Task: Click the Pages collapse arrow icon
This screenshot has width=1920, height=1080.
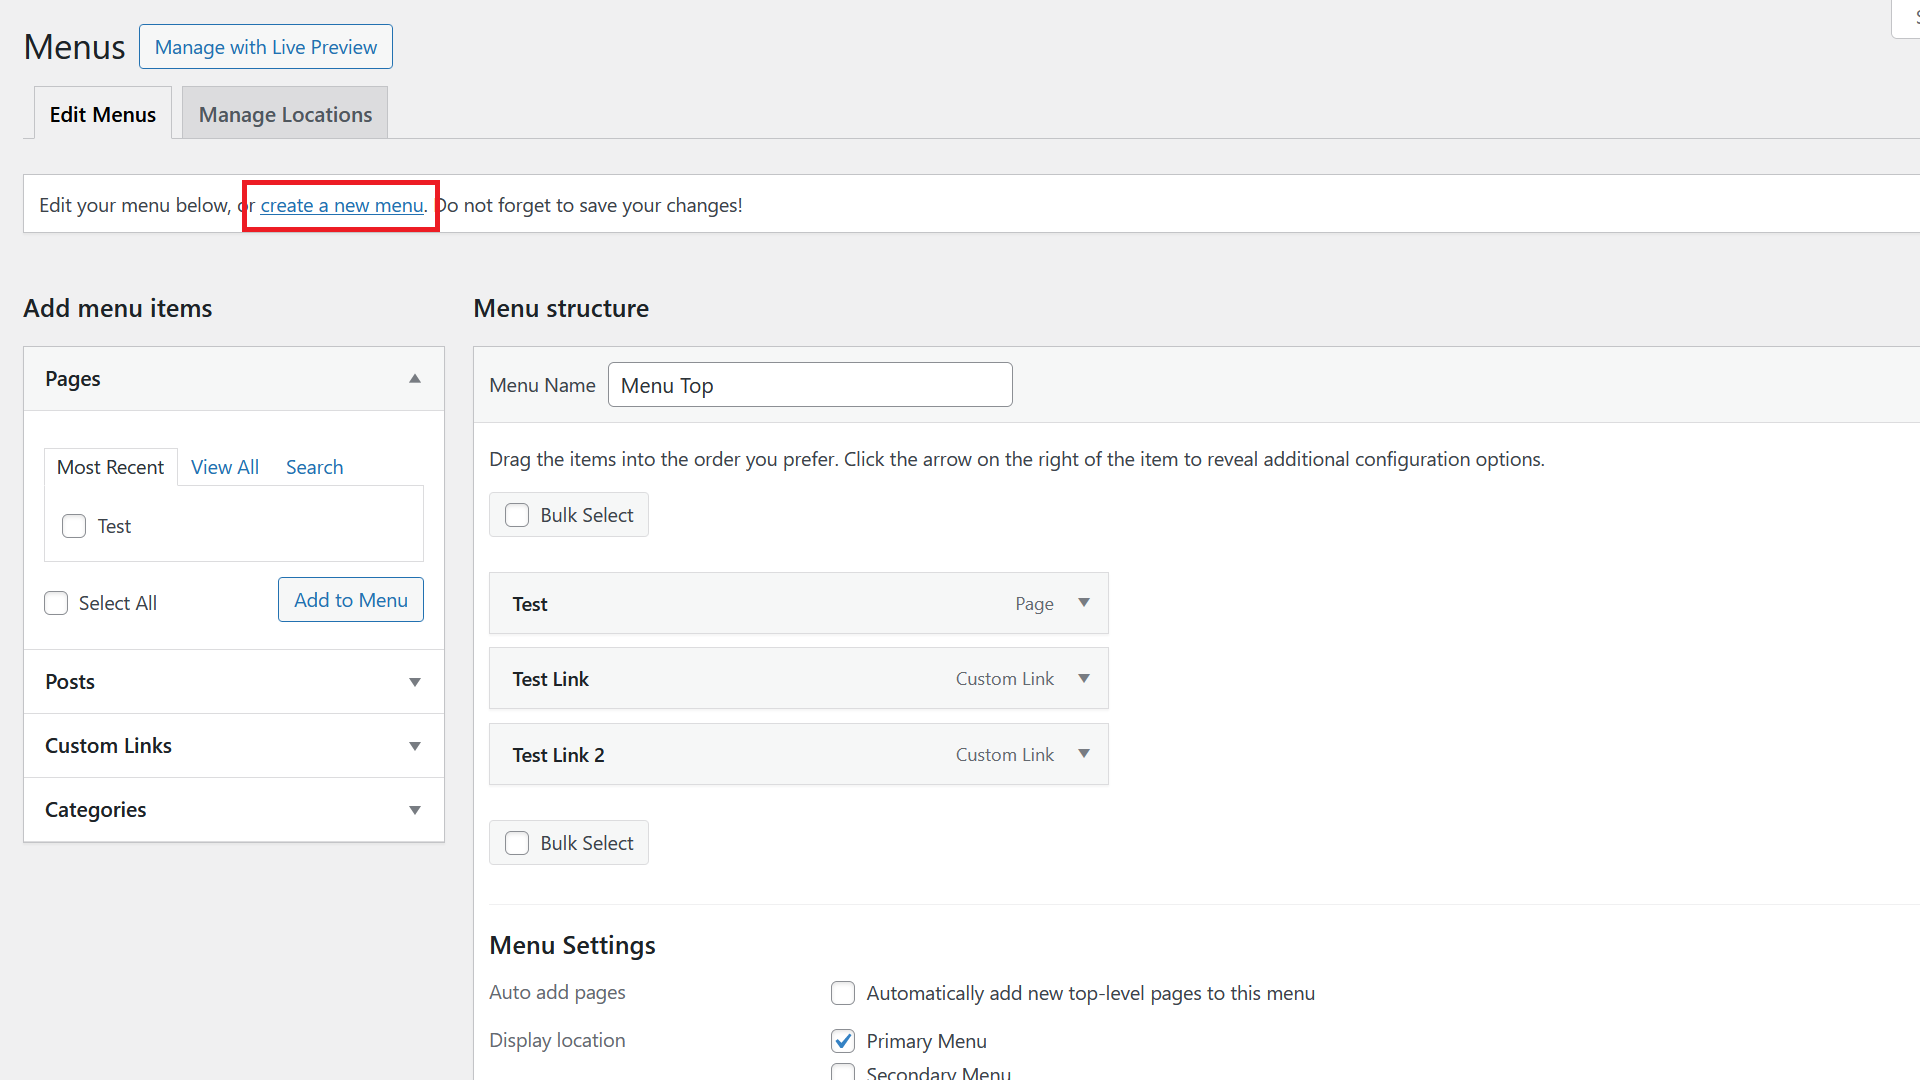Action: (x=415, y=378)
